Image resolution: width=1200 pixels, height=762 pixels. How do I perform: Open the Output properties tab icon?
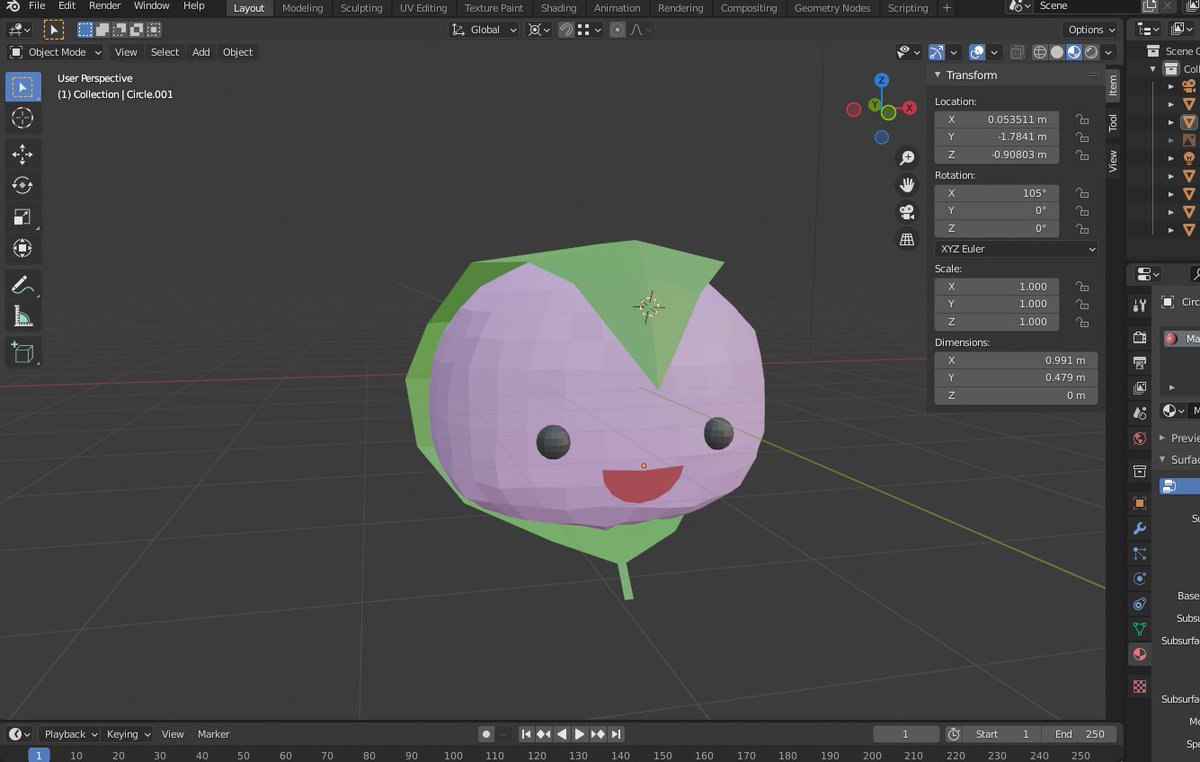[1139, 362]
